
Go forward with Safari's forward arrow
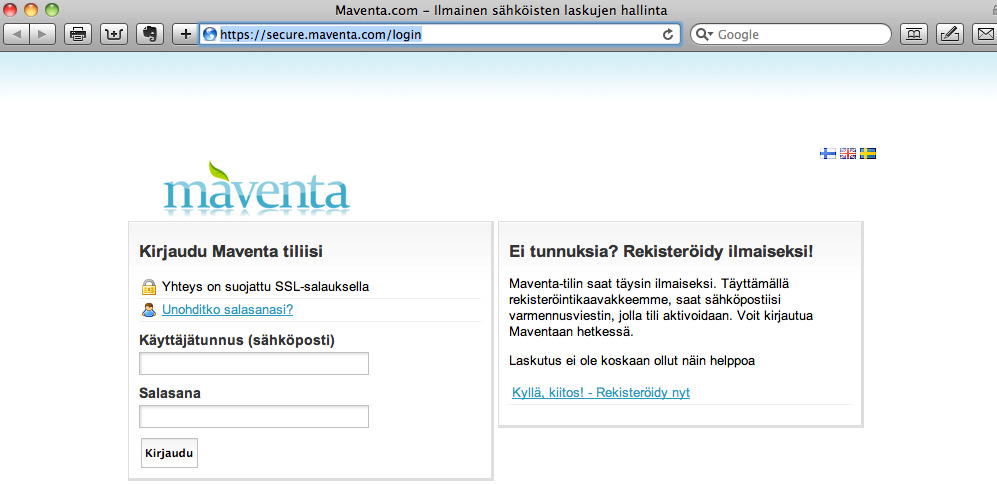(43, 34)
